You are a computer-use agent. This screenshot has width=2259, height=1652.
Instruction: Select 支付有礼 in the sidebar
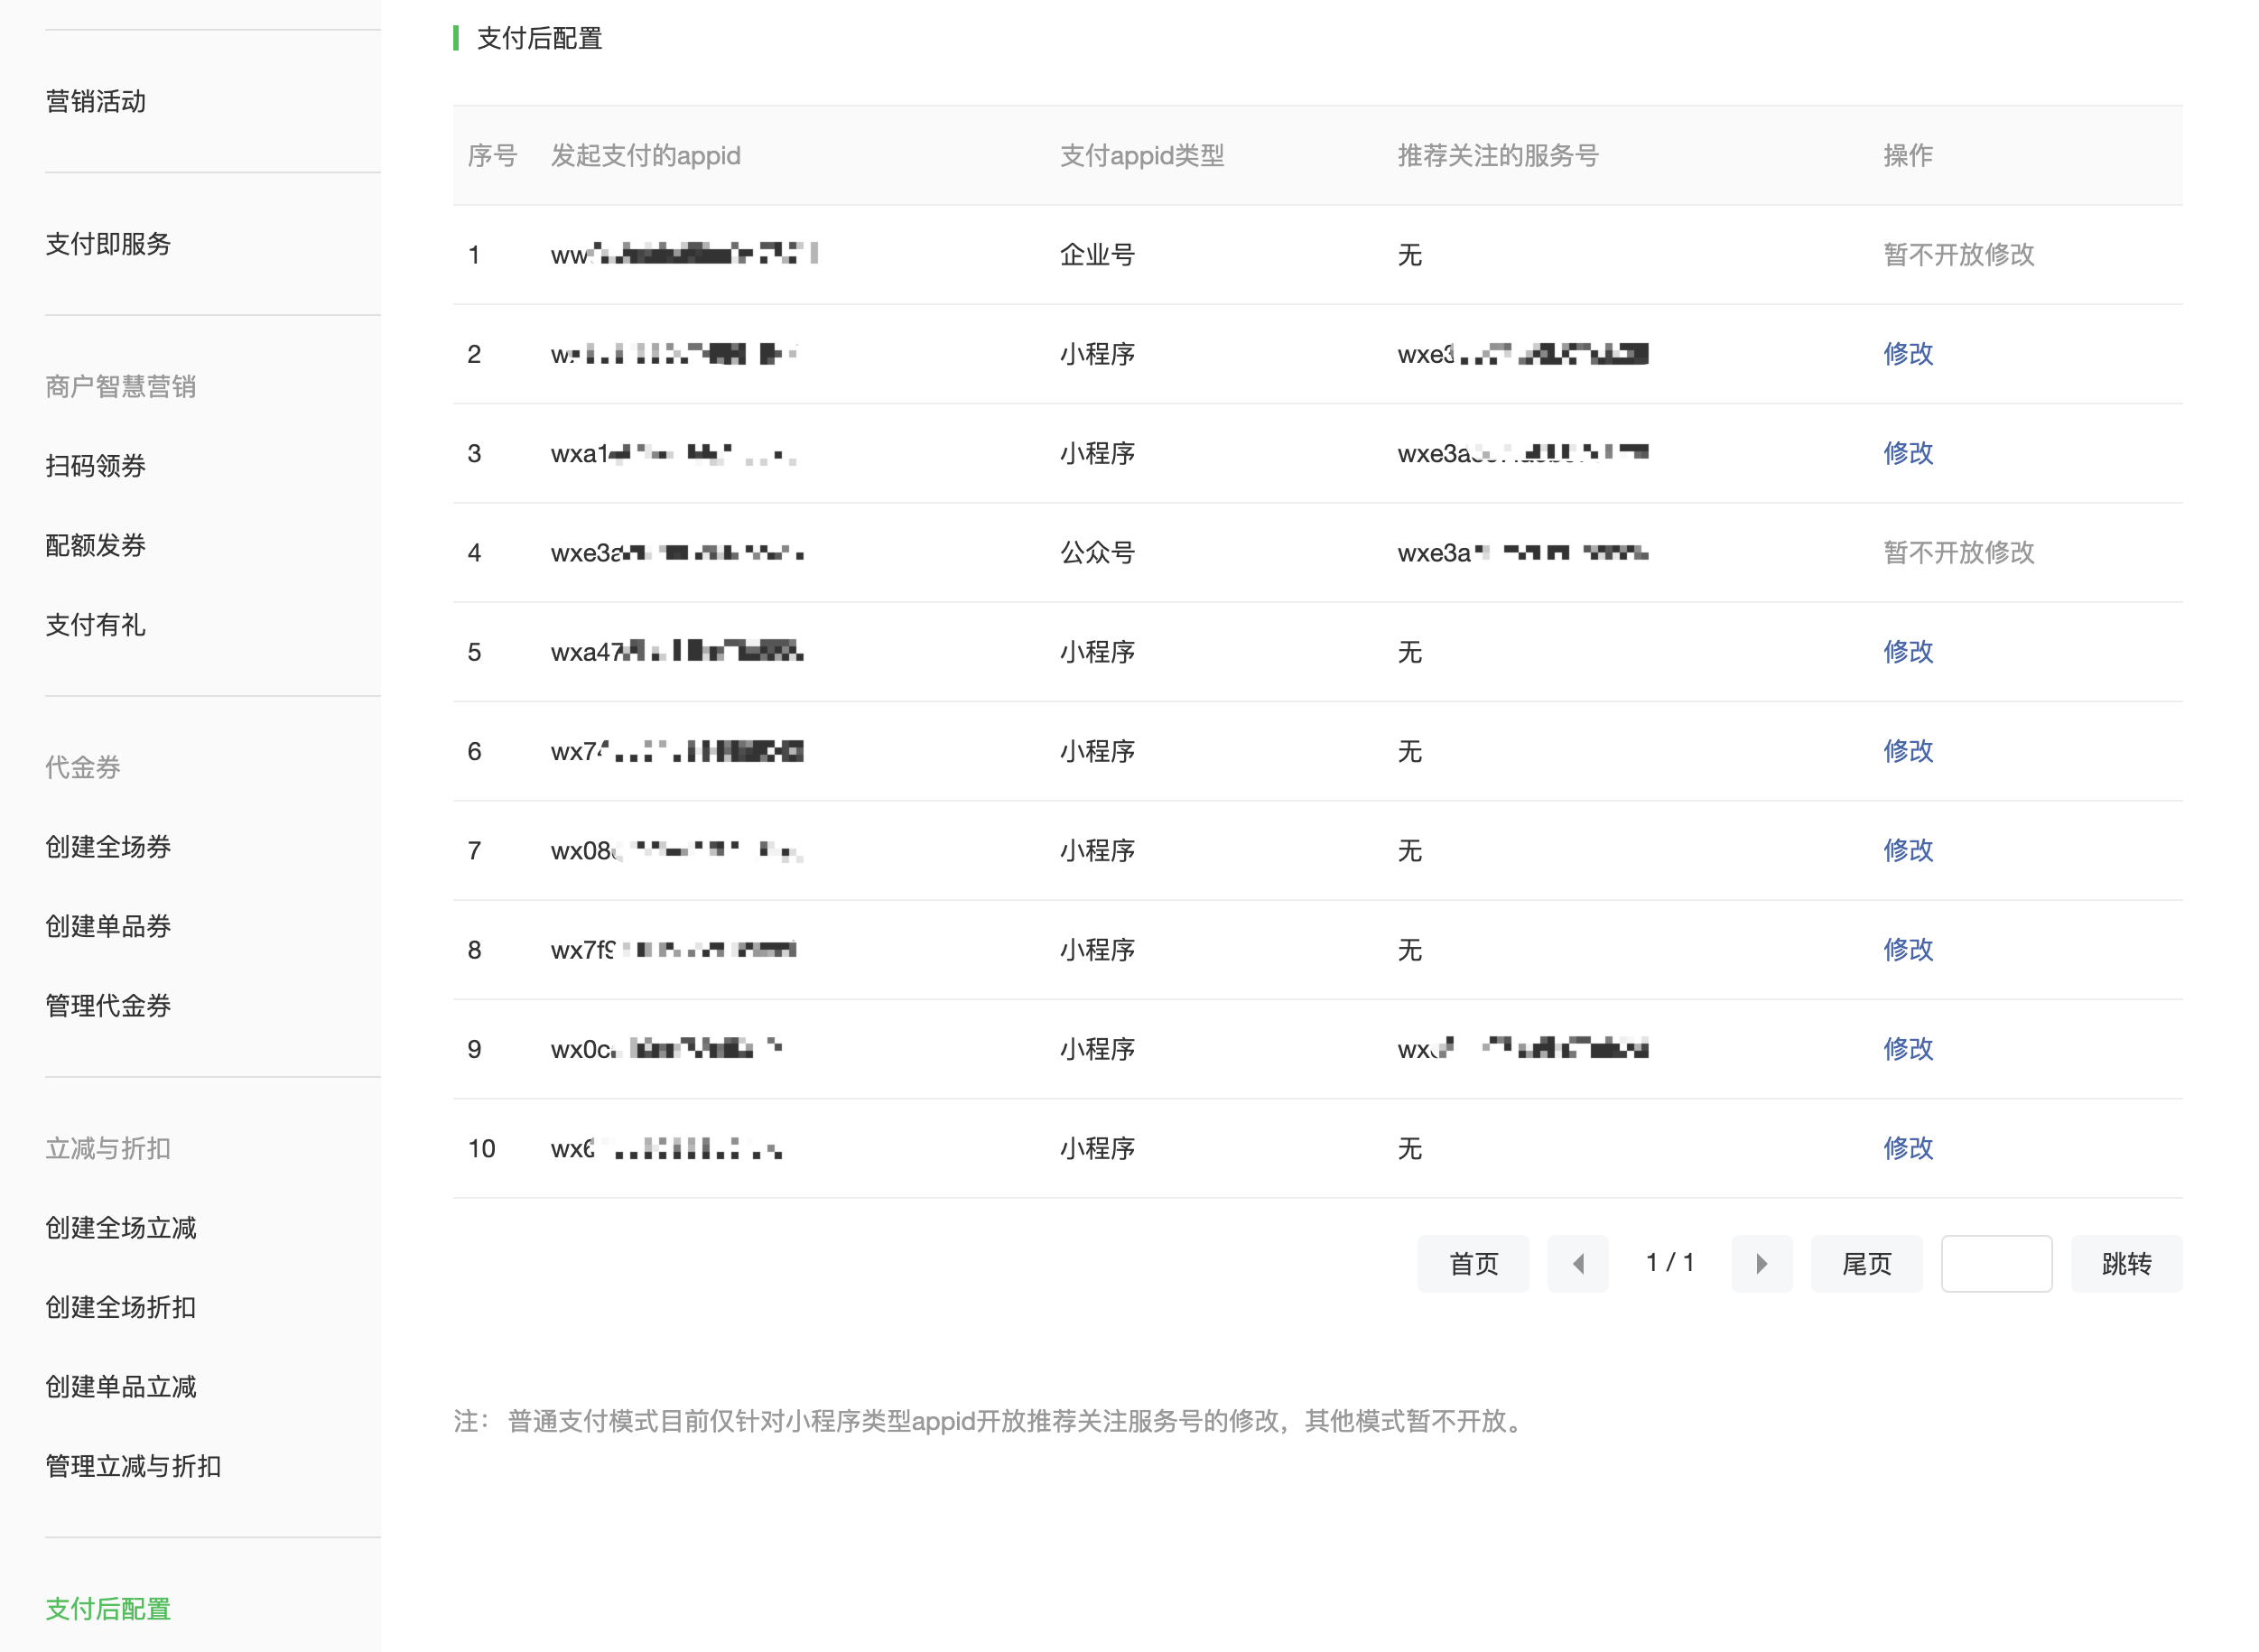[x=96, y=625]
